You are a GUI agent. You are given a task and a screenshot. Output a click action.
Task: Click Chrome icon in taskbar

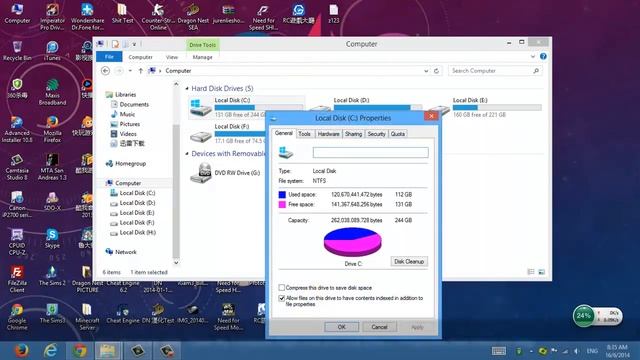80,351
